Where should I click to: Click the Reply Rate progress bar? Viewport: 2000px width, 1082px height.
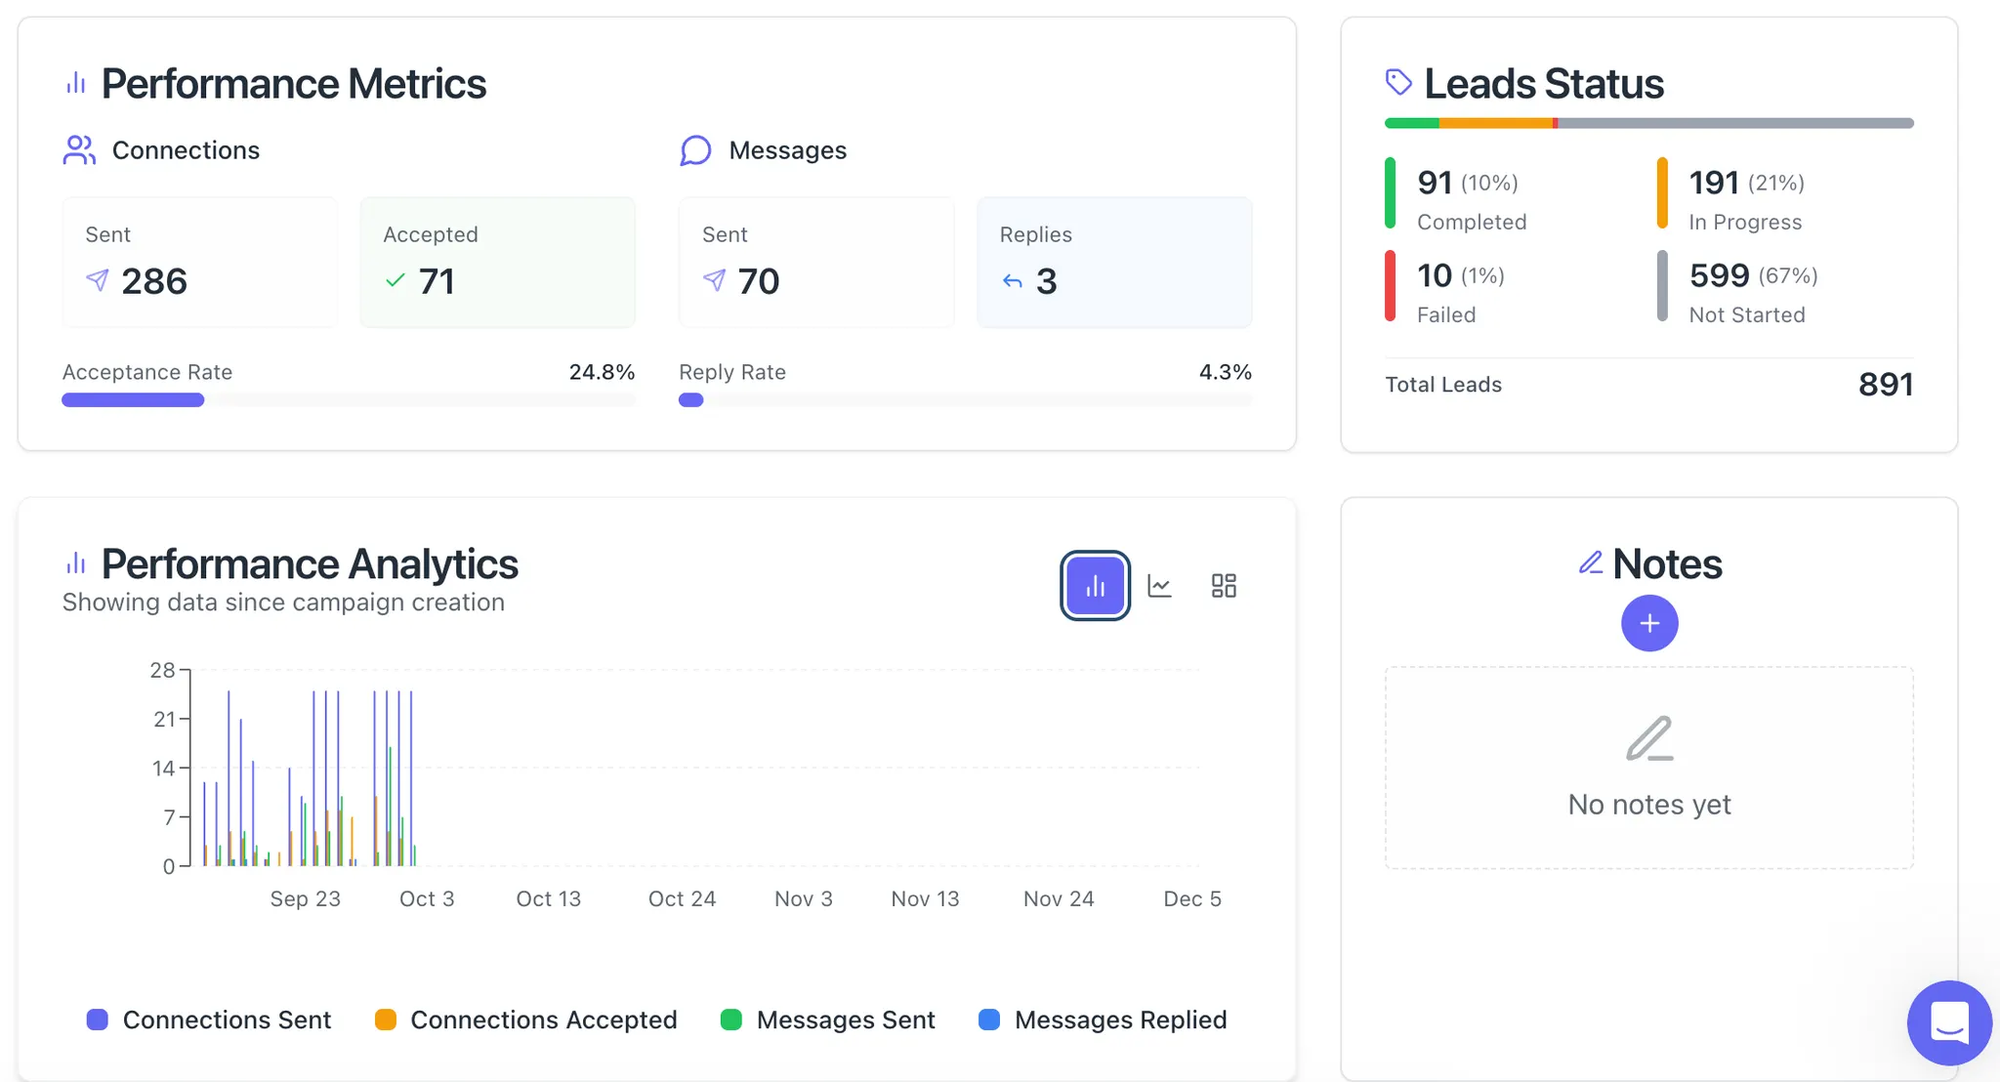964,400
